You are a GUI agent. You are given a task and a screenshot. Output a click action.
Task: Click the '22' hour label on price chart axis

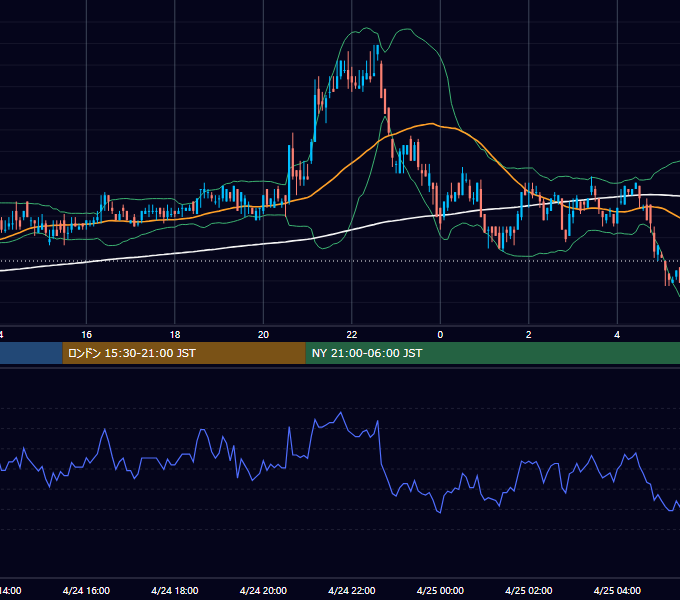tap(352, 335)
